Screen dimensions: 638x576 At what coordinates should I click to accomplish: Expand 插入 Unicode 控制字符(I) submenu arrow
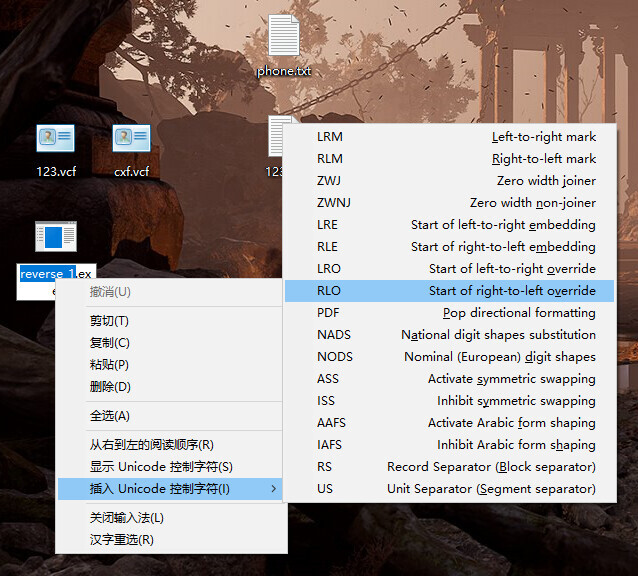pos(273,489)
